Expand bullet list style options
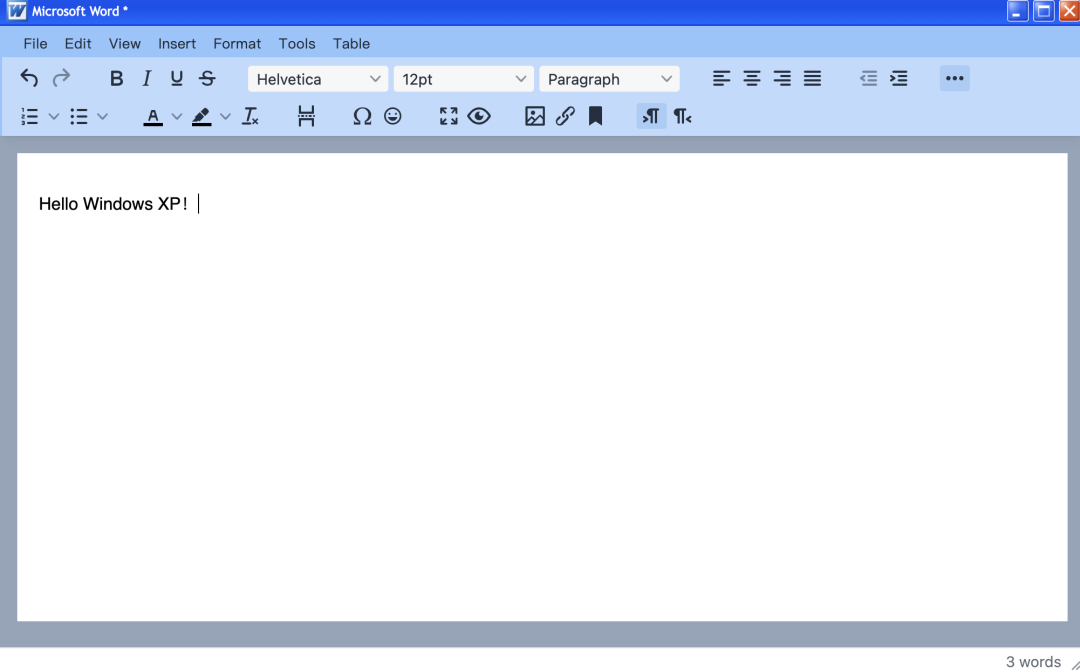1080x672 pixels. pyautogui.click(x=103, y=116)
